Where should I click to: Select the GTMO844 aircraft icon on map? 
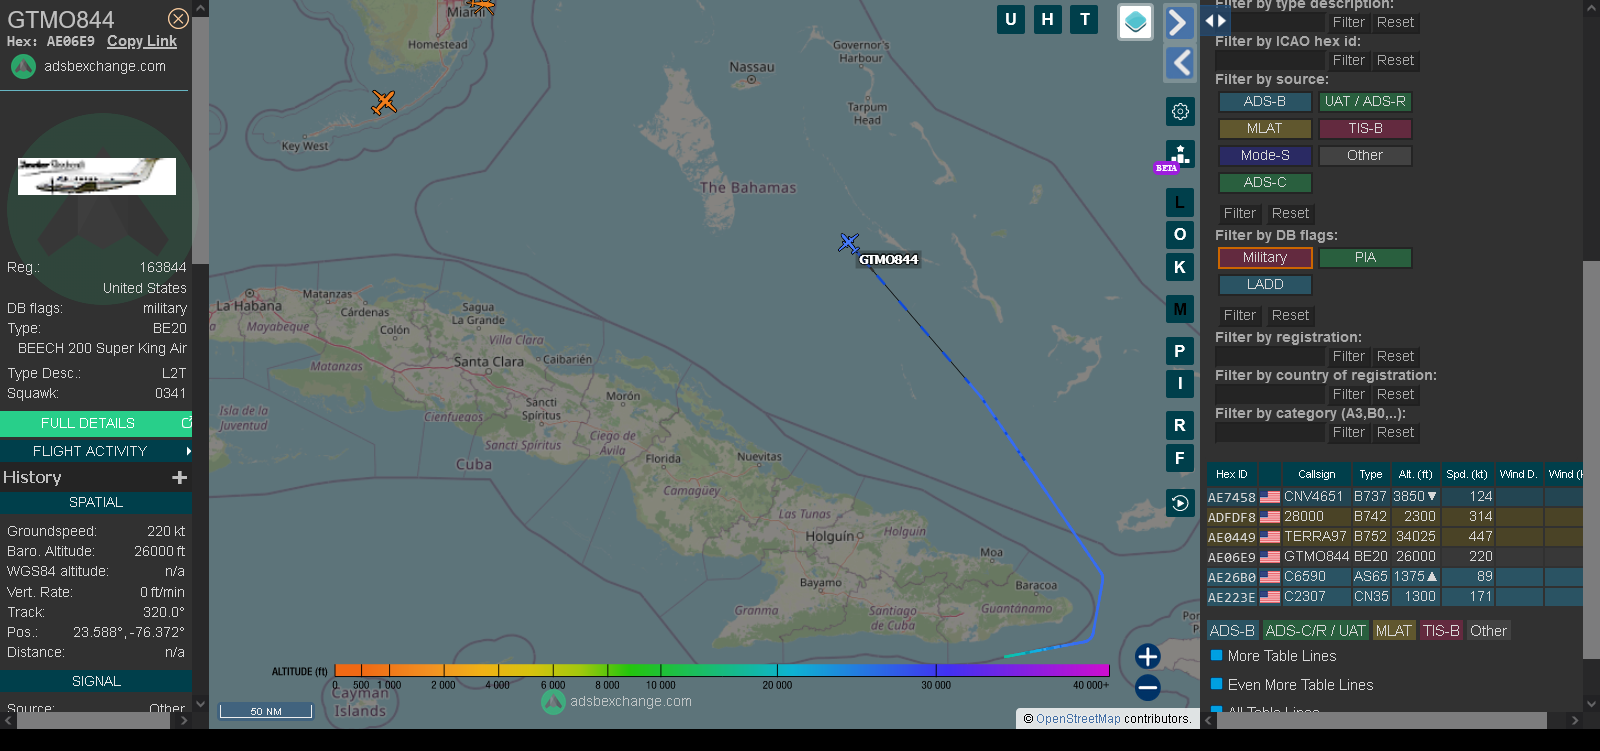(x=849, y=243)
